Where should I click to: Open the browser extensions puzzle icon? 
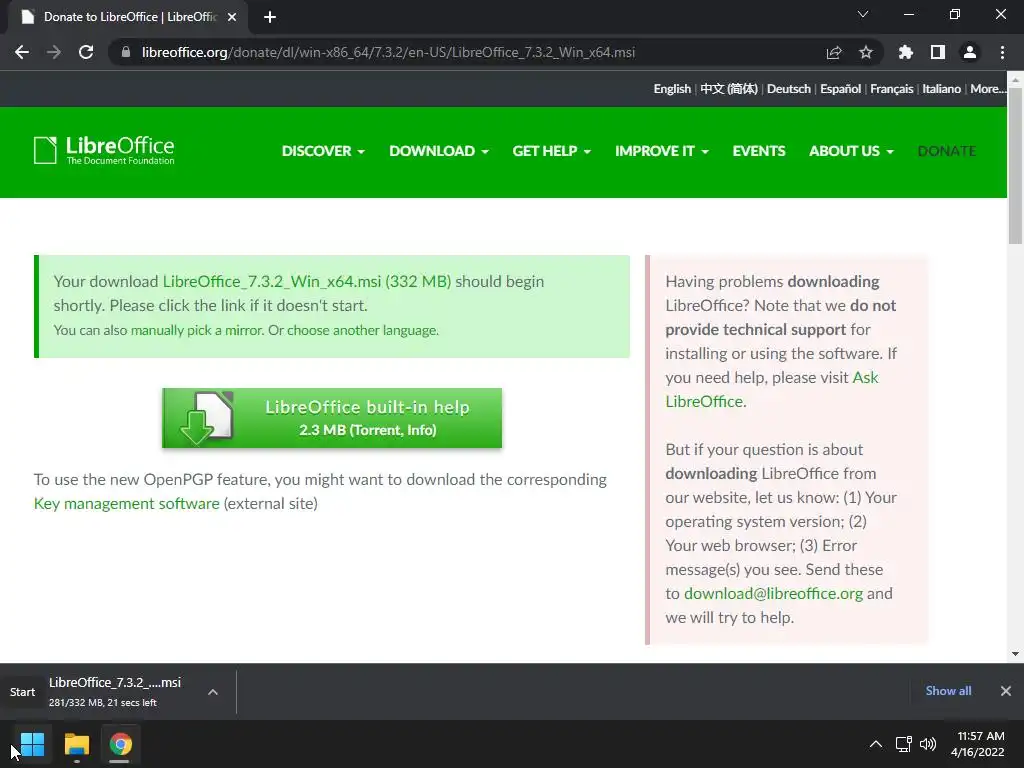pos(906,52)
